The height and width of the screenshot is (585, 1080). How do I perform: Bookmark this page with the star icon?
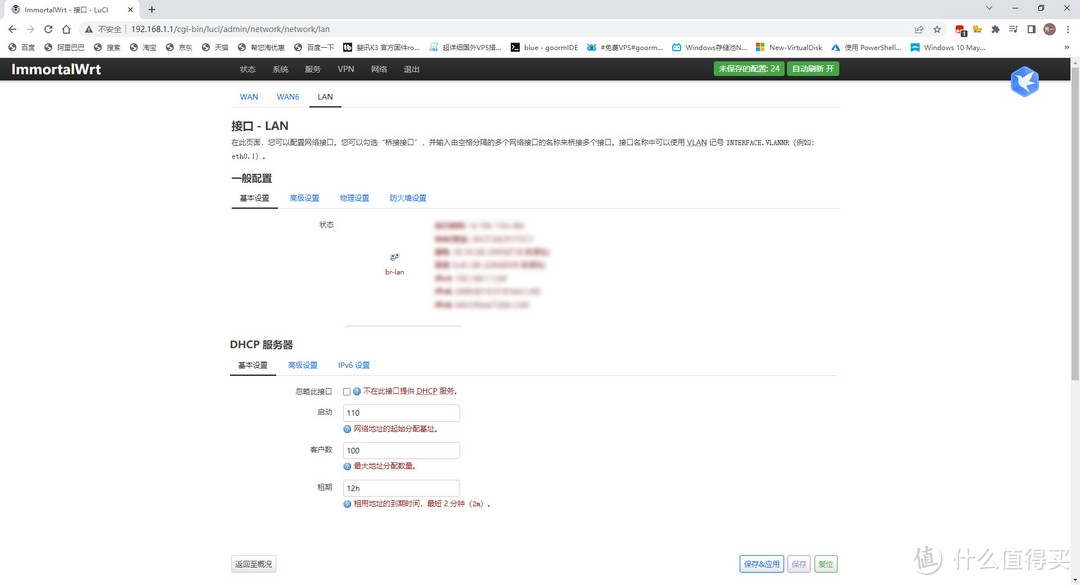937,29
